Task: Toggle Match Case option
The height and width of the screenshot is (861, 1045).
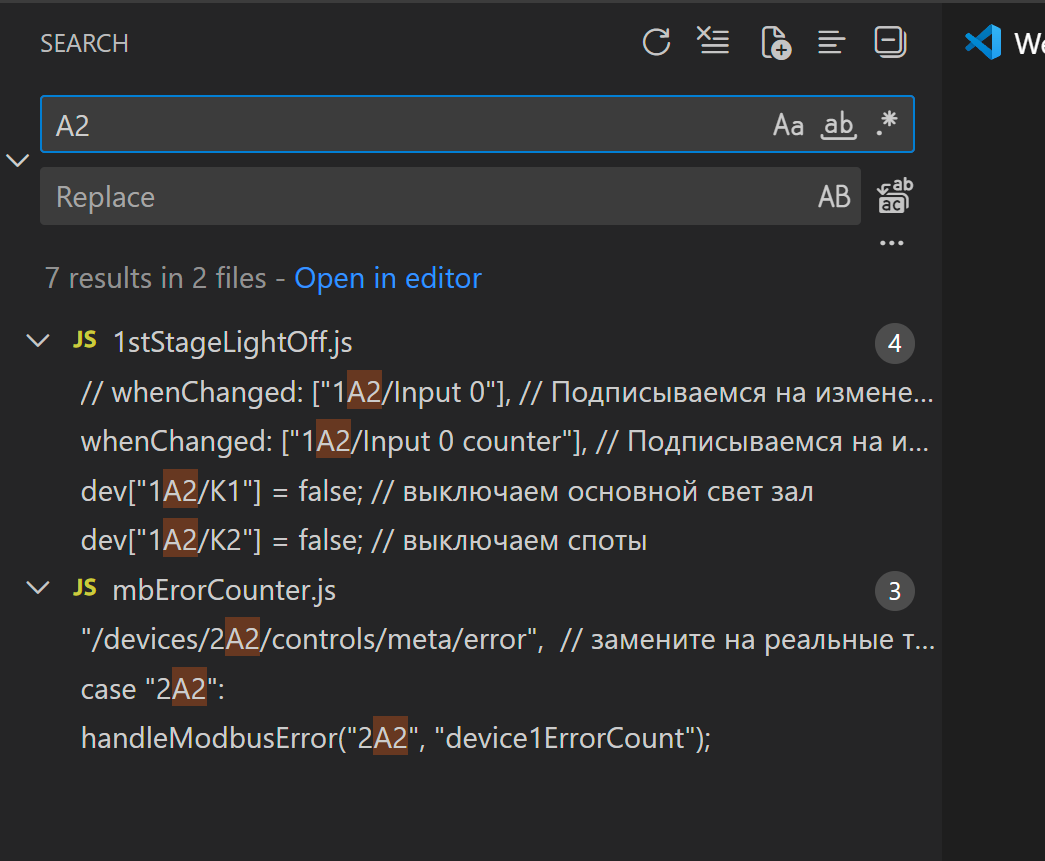Action: [x=788, y=125]
